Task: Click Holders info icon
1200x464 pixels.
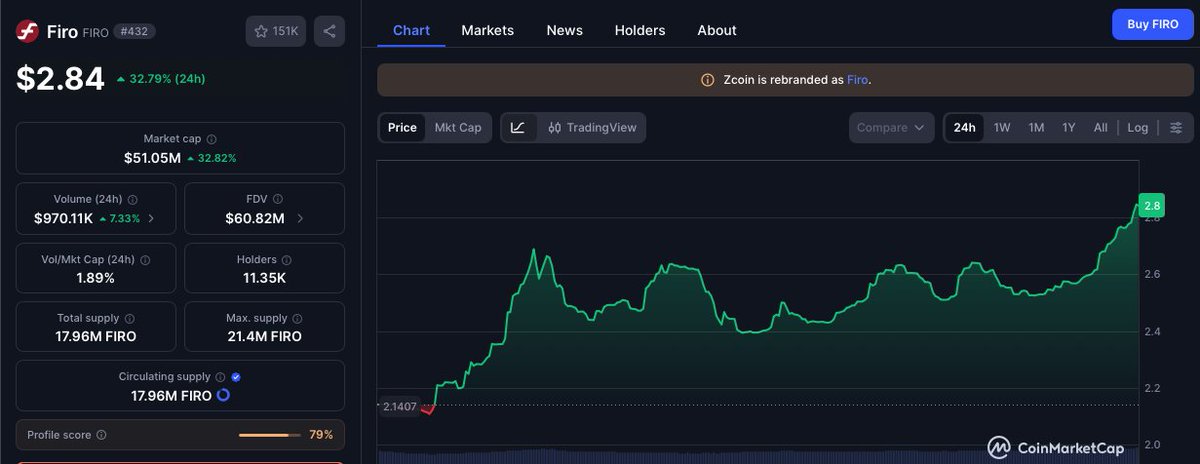Action: pos(287,260)
